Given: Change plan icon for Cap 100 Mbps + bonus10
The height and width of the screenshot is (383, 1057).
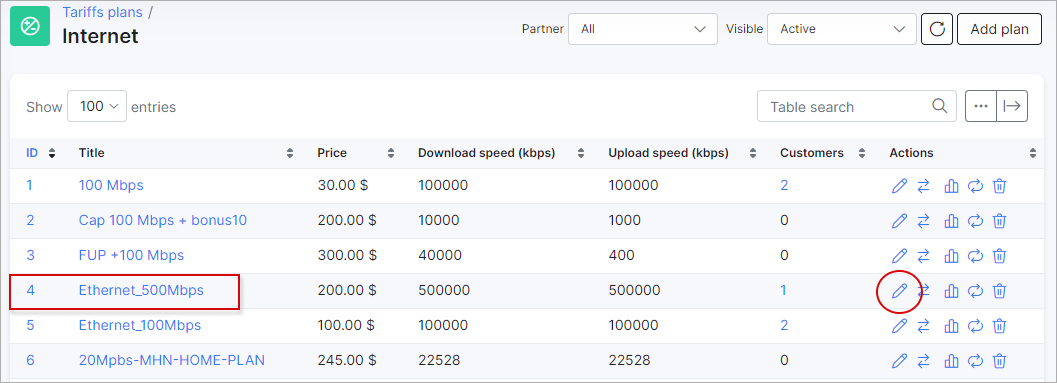Looking at the screenshot, I should coord(924,220).
